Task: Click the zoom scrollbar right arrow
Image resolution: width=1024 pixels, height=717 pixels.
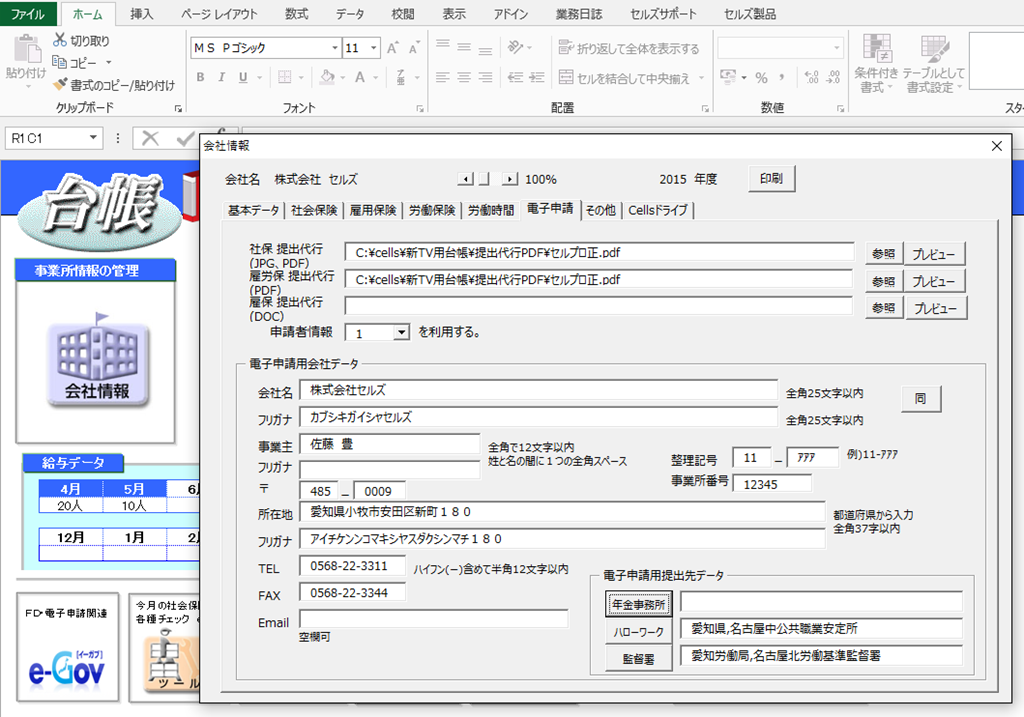Action: 510,179
